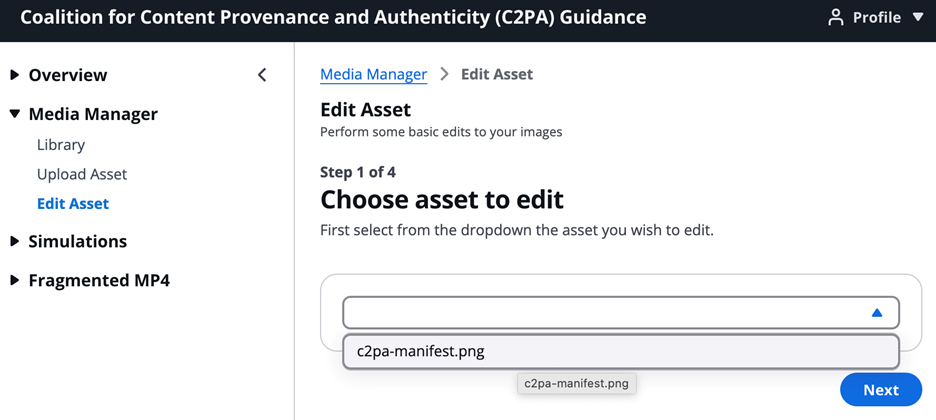Screen dimensions: 936x420
Task: Follow the Media Manager breadcrumb link
Action: pyautogui.click(x=373, y=74)
